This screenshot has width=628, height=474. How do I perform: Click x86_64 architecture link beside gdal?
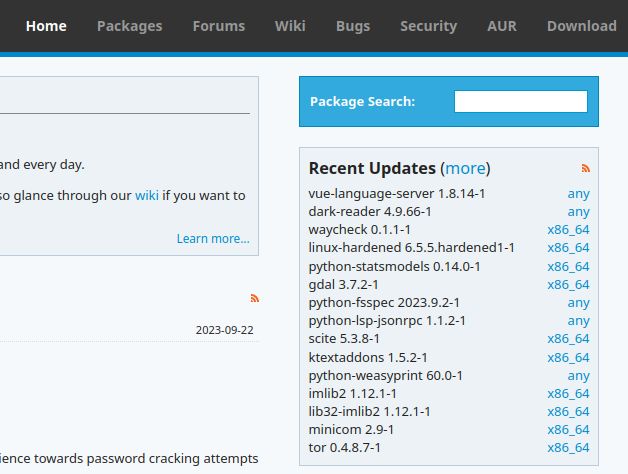click(x=568, y=284)
